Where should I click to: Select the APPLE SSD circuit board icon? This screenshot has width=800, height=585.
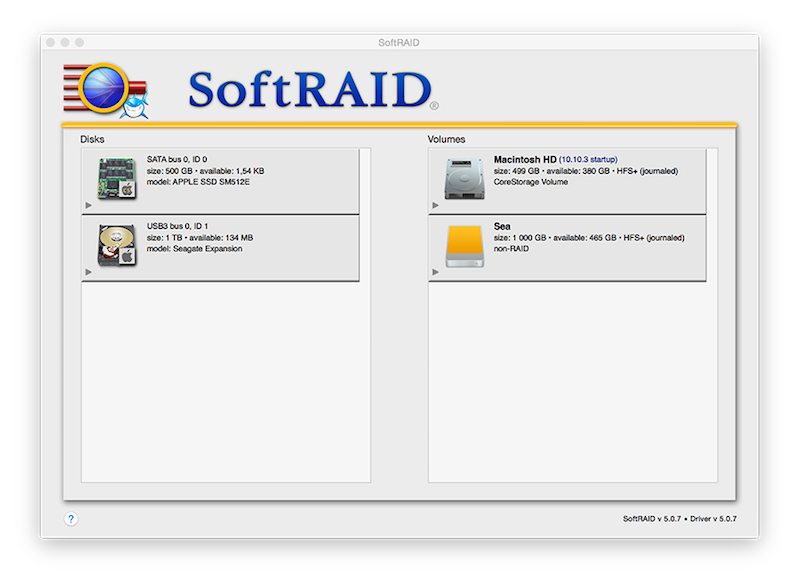[116, 177]
